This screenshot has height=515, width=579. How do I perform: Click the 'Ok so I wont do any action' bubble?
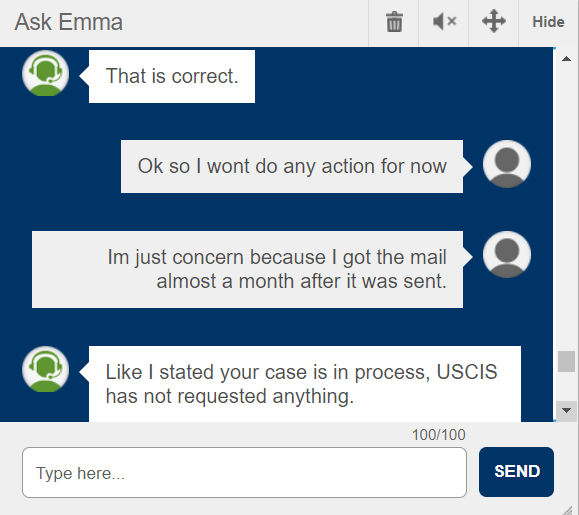292,166
